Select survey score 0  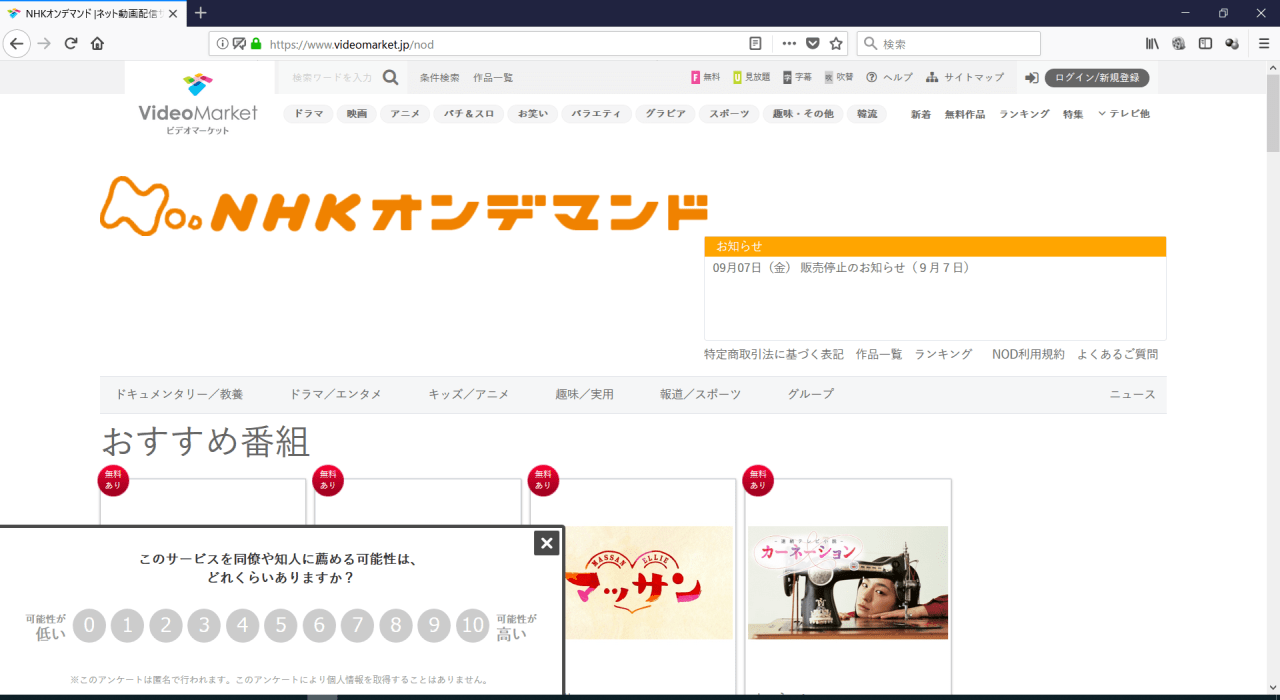coord(89,626)
